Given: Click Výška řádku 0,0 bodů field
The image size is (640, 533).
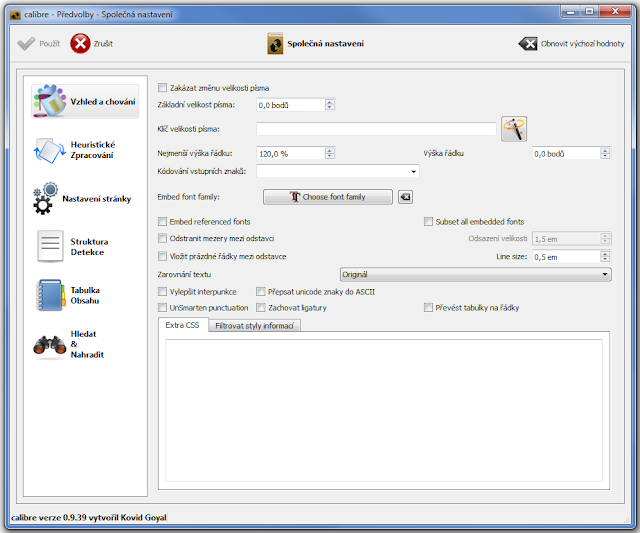Looking at the screenshot, I should [567, 154].
